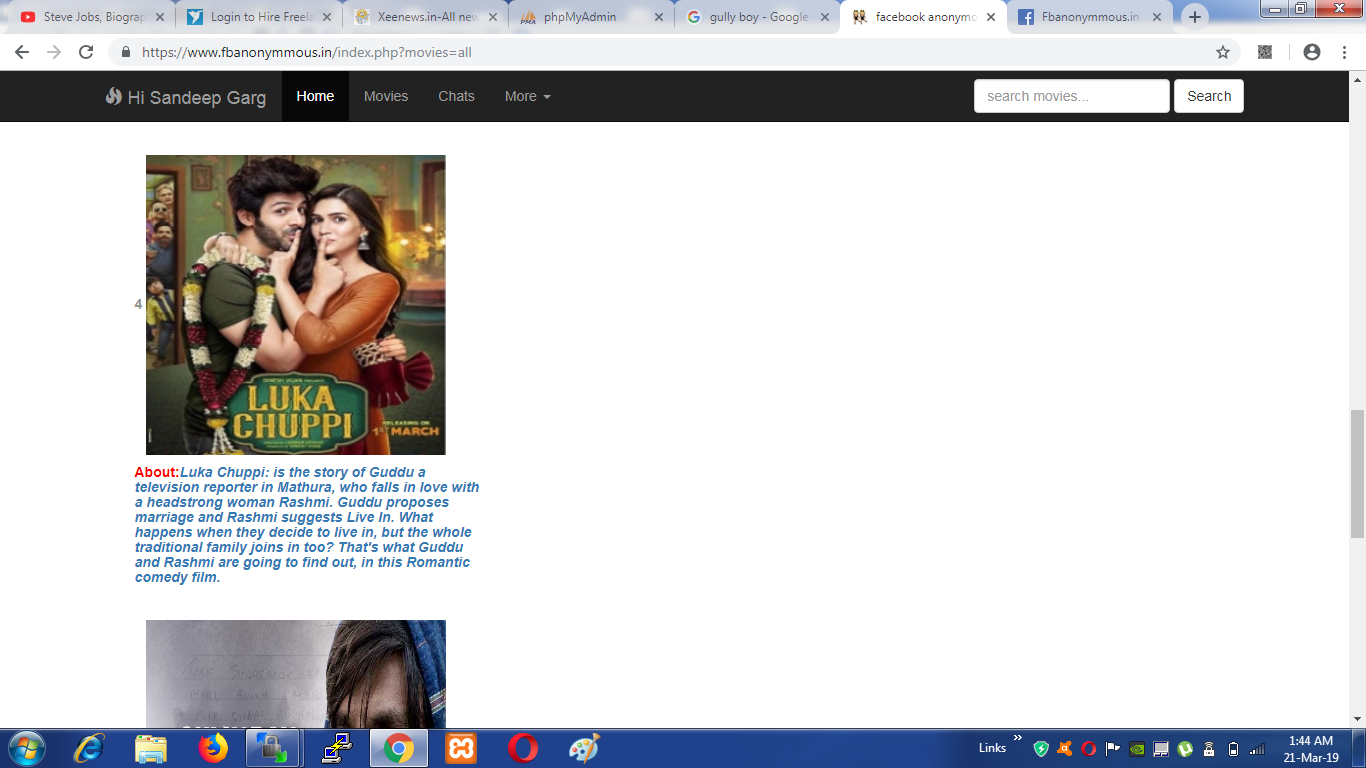Focus the search movies text field

[1071, 96]
